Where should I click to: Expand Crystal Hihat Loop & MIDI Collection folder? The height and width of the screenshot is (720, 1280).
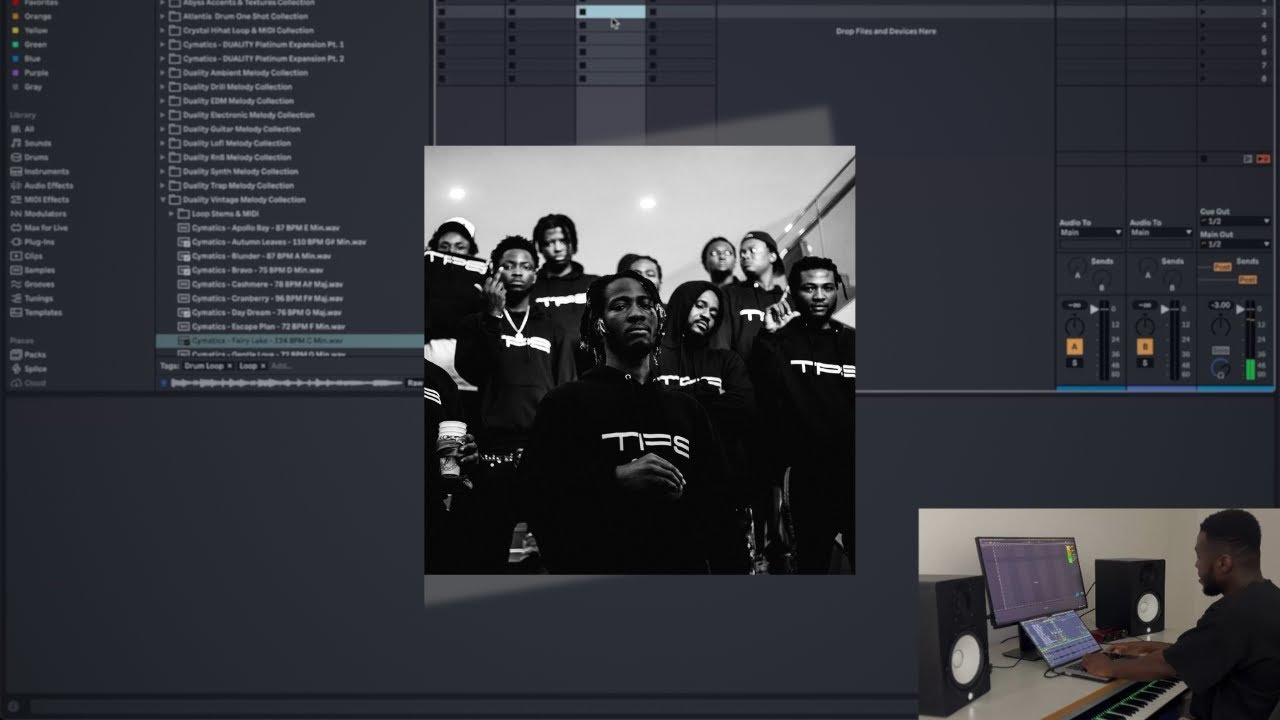point(163,30)
